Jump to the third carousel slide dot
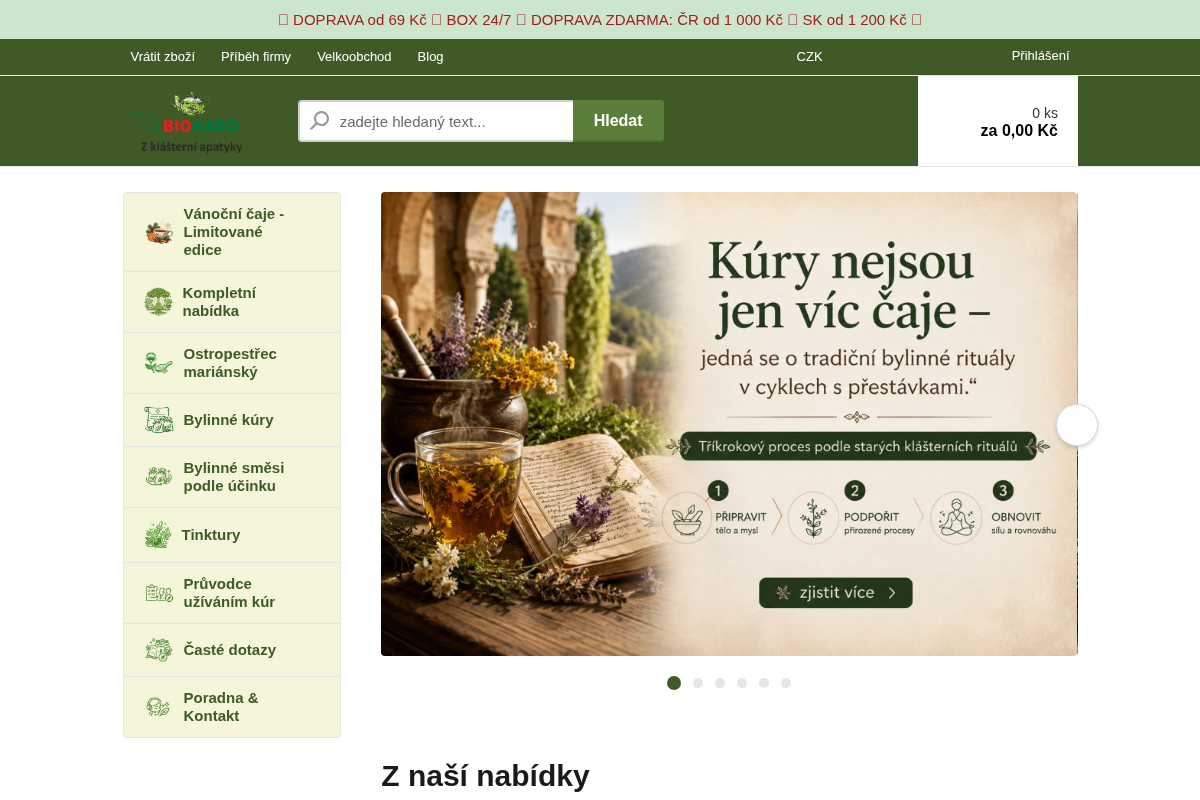Image resolution: width=1200 pixels, height=800 pixels. [x=720, y=683]
